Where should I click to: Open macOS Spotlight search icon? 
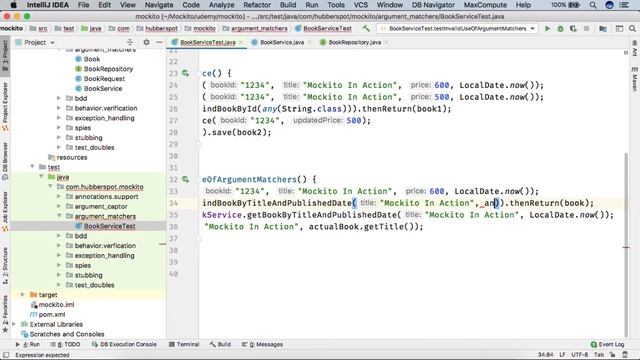click(593, 5)
